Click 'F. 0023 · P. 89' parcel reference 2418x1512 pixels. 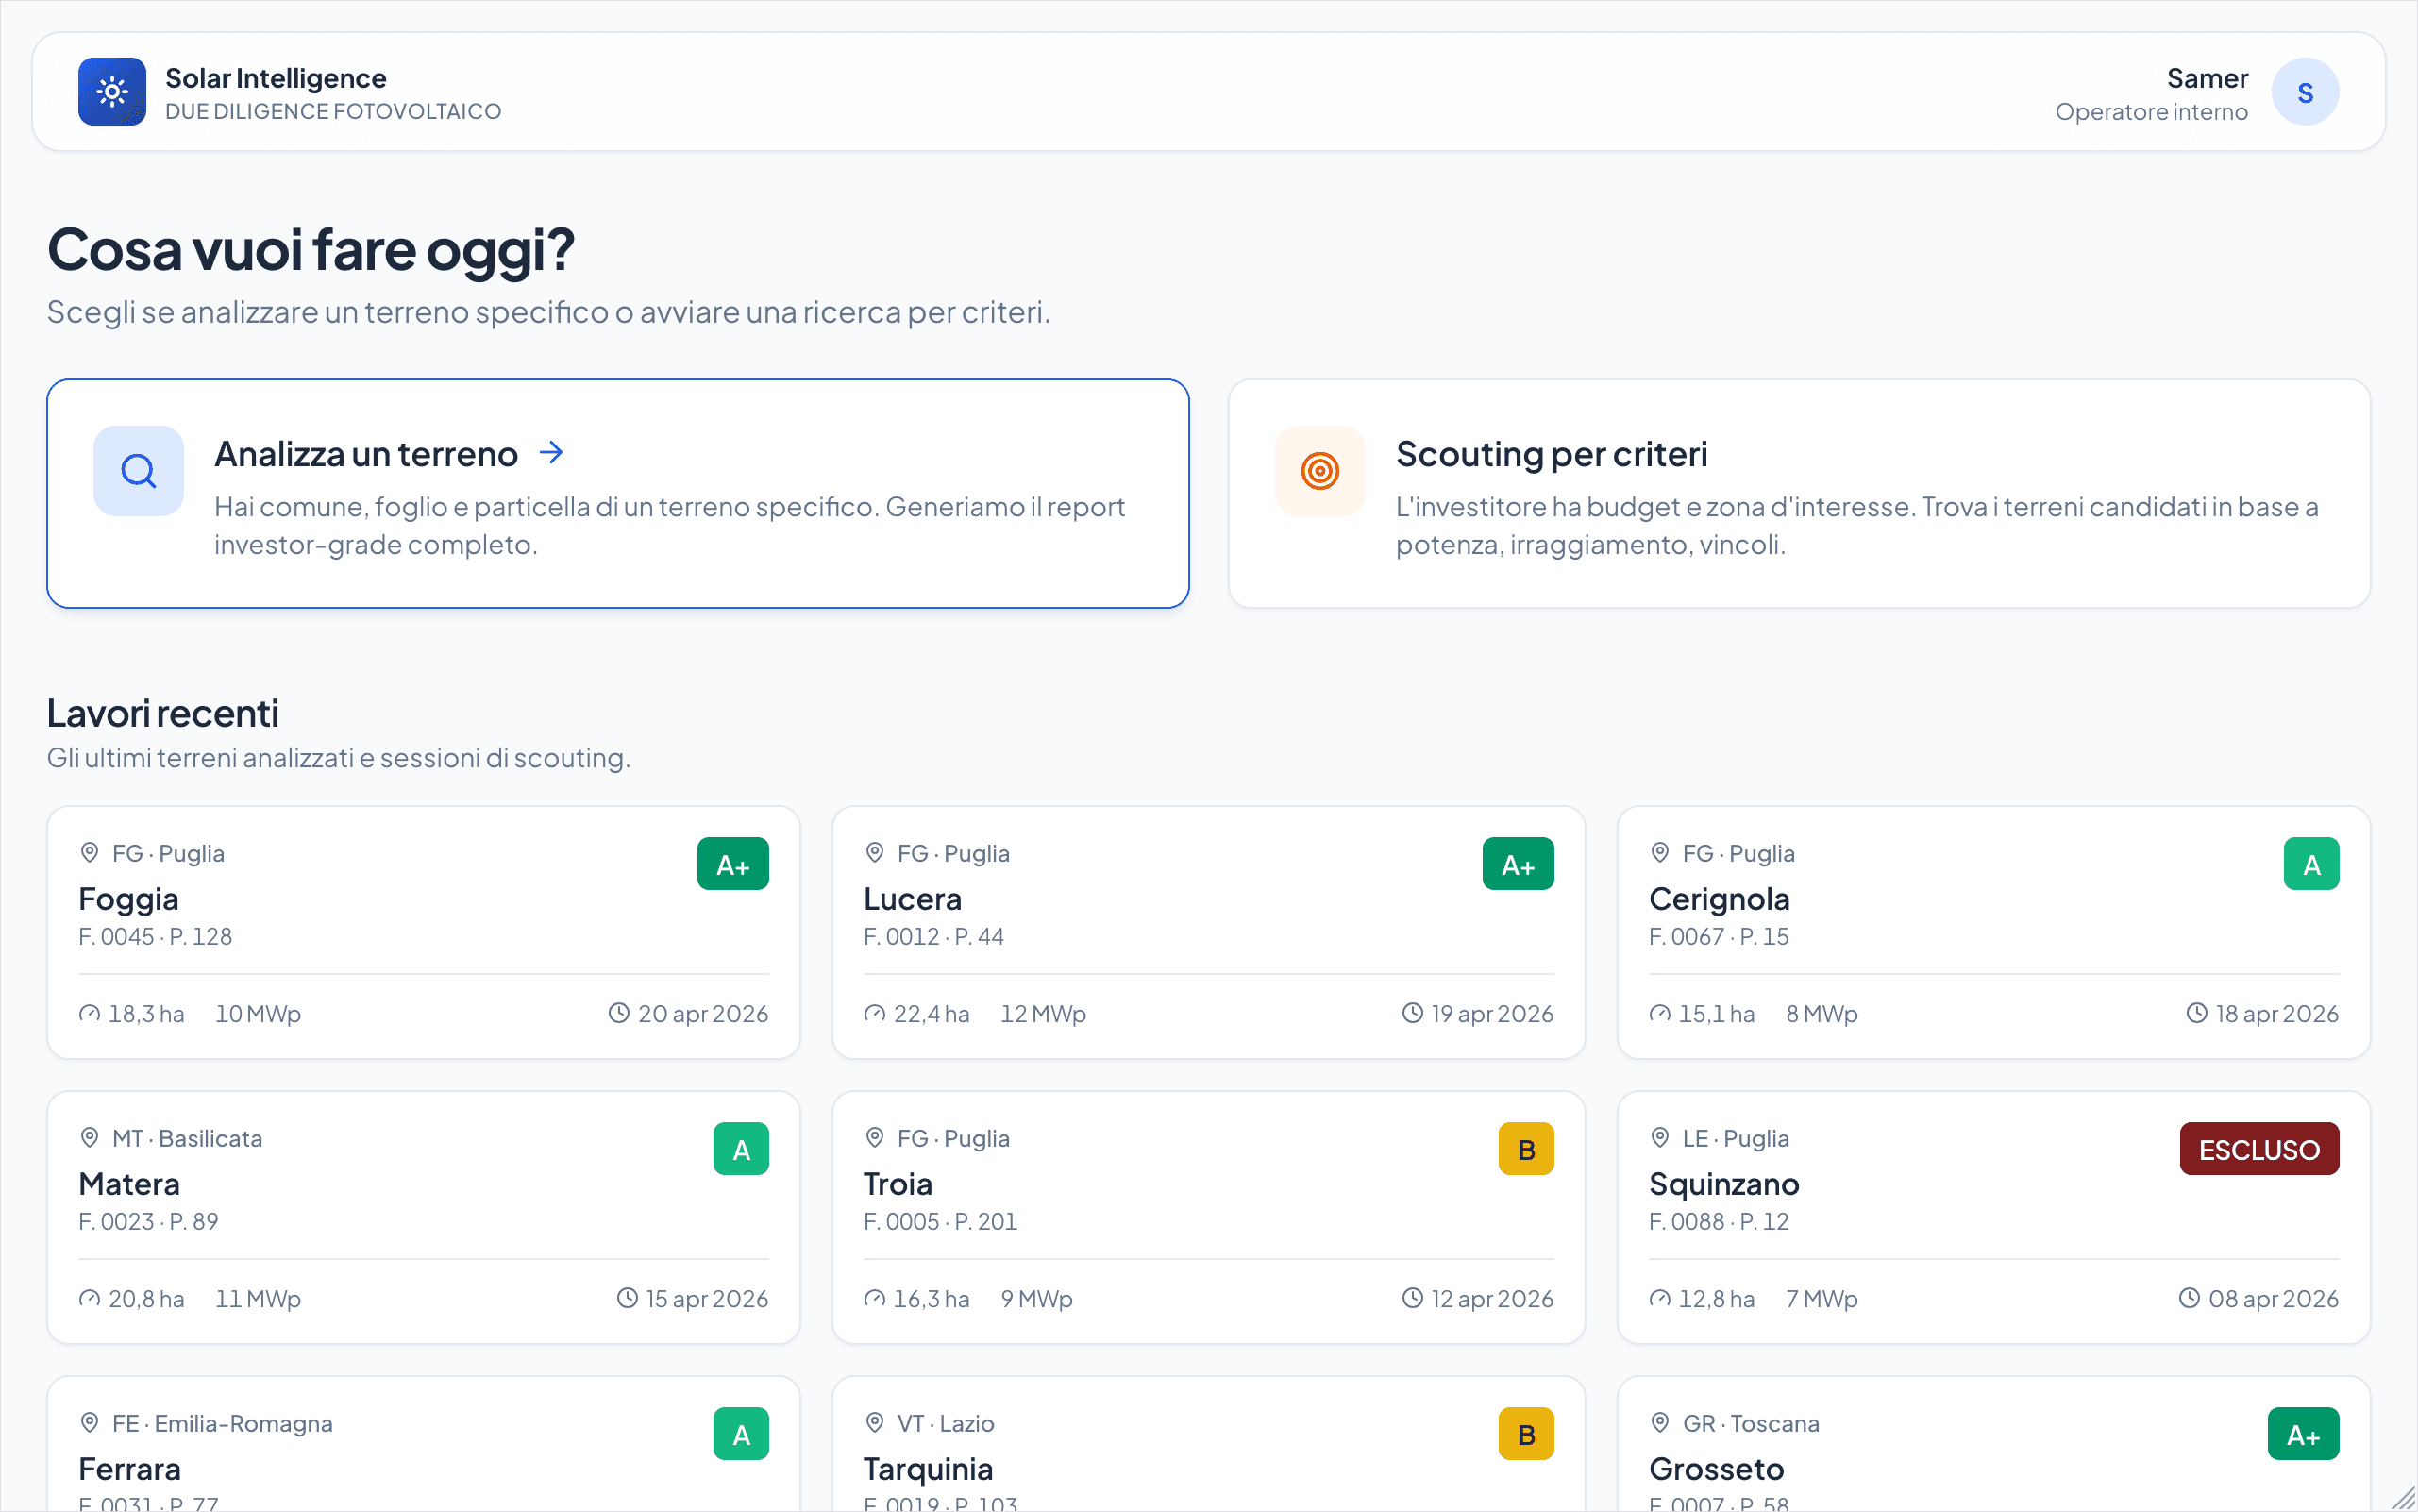148,1222
